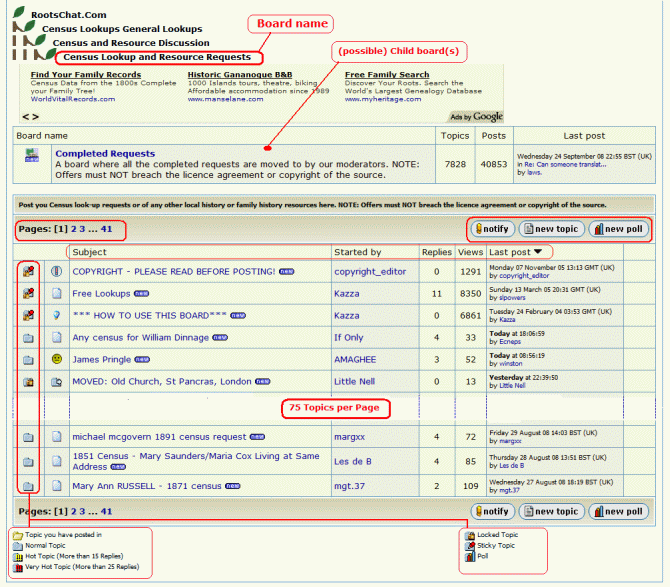This screenshot has height=587, width=670.
Task: Open the Find Your Family Records ad
Action: [x=86, y=75]
